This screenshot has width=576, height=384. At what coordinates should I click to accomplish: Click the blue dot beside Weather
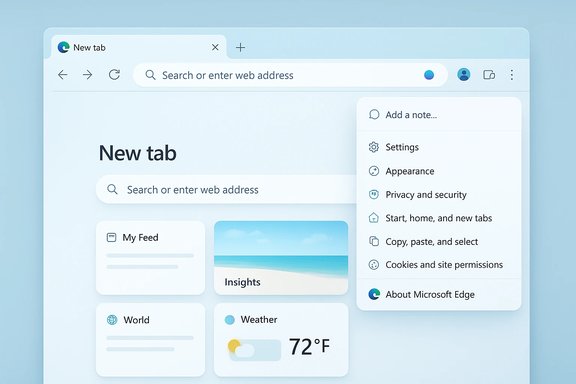tap(230, 320)
